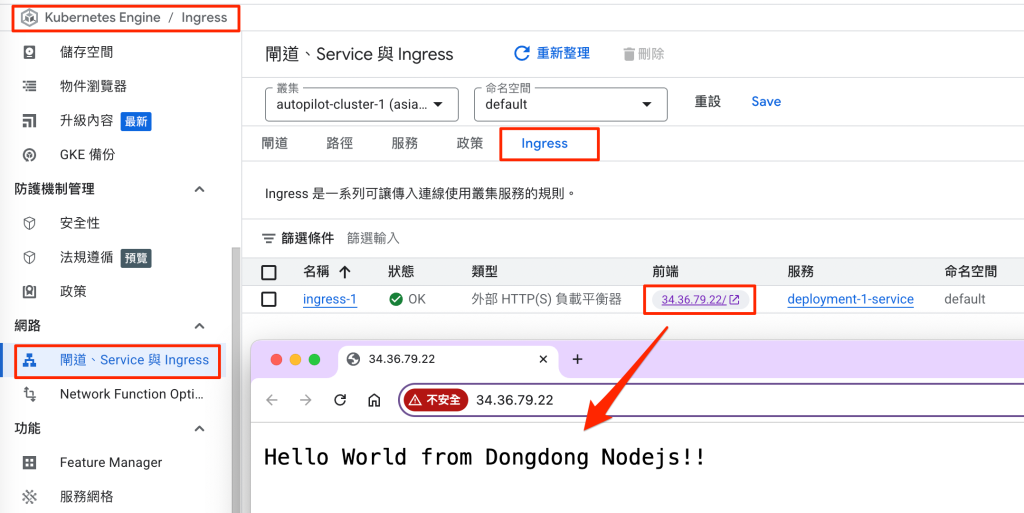Switch to the 服務 tab

coord(404,143)
